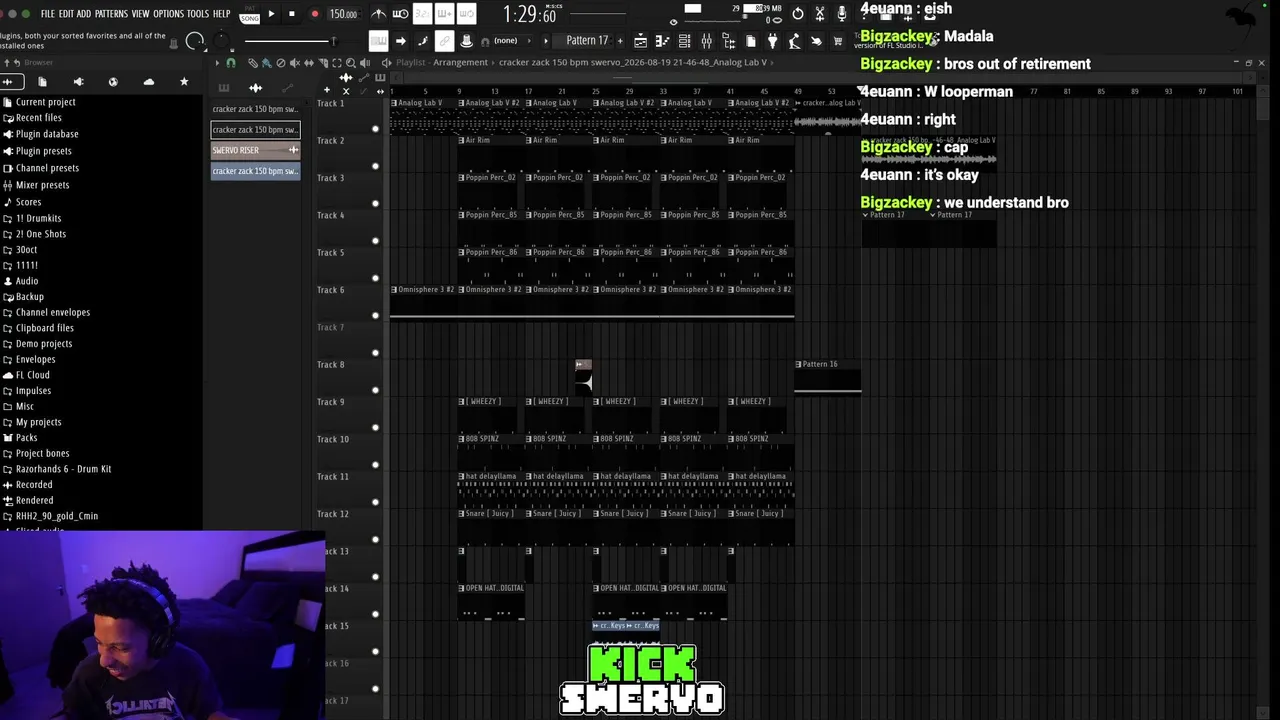
Task: Select the playlist mute tool
Action: pyautogui.click(x=294, y=63)
